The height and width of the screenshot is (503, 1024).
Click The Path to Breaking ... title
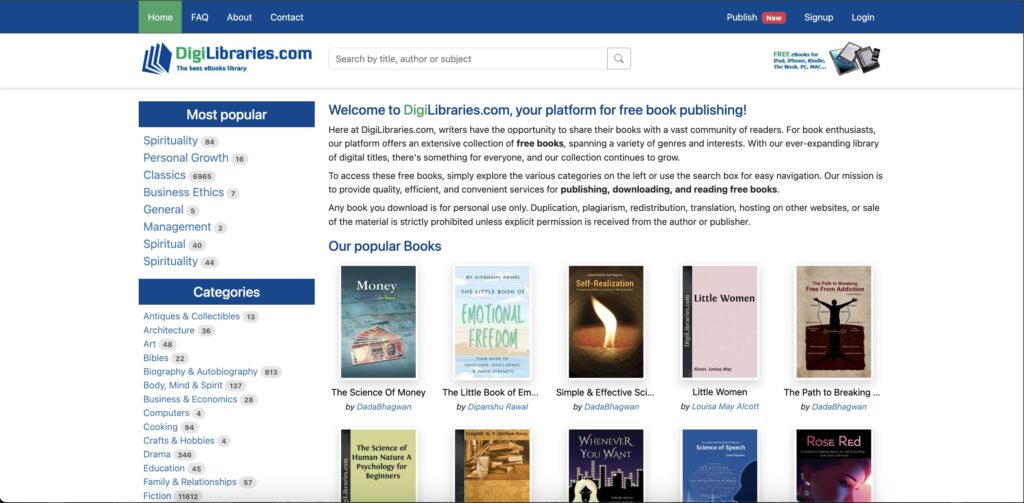[832, 393]
